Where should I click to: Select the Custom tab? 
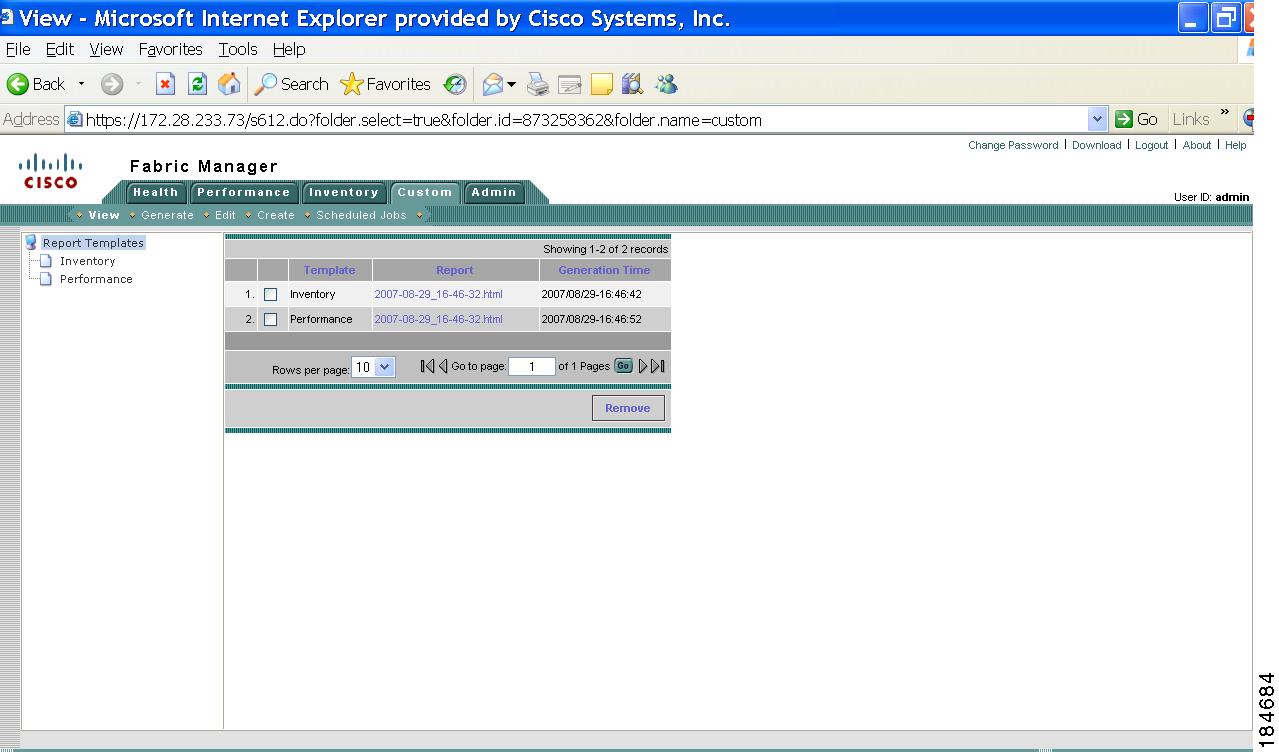[424, 193]
